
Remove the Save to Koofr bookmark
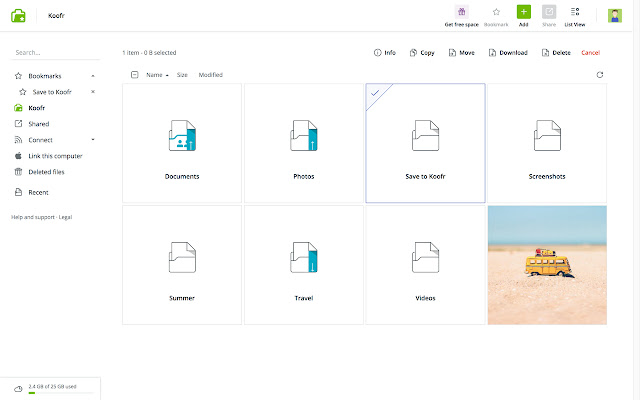[x=93, y=92]
